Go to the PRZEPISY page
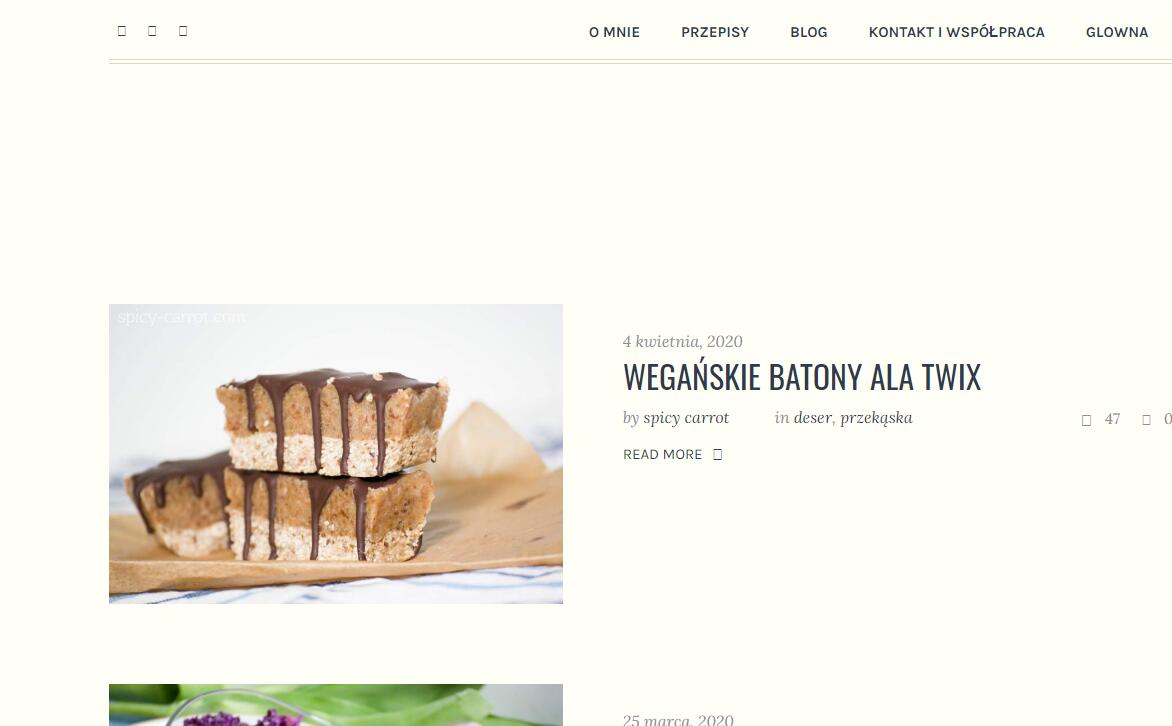The image size is (1172, 726). pos(715,32)
